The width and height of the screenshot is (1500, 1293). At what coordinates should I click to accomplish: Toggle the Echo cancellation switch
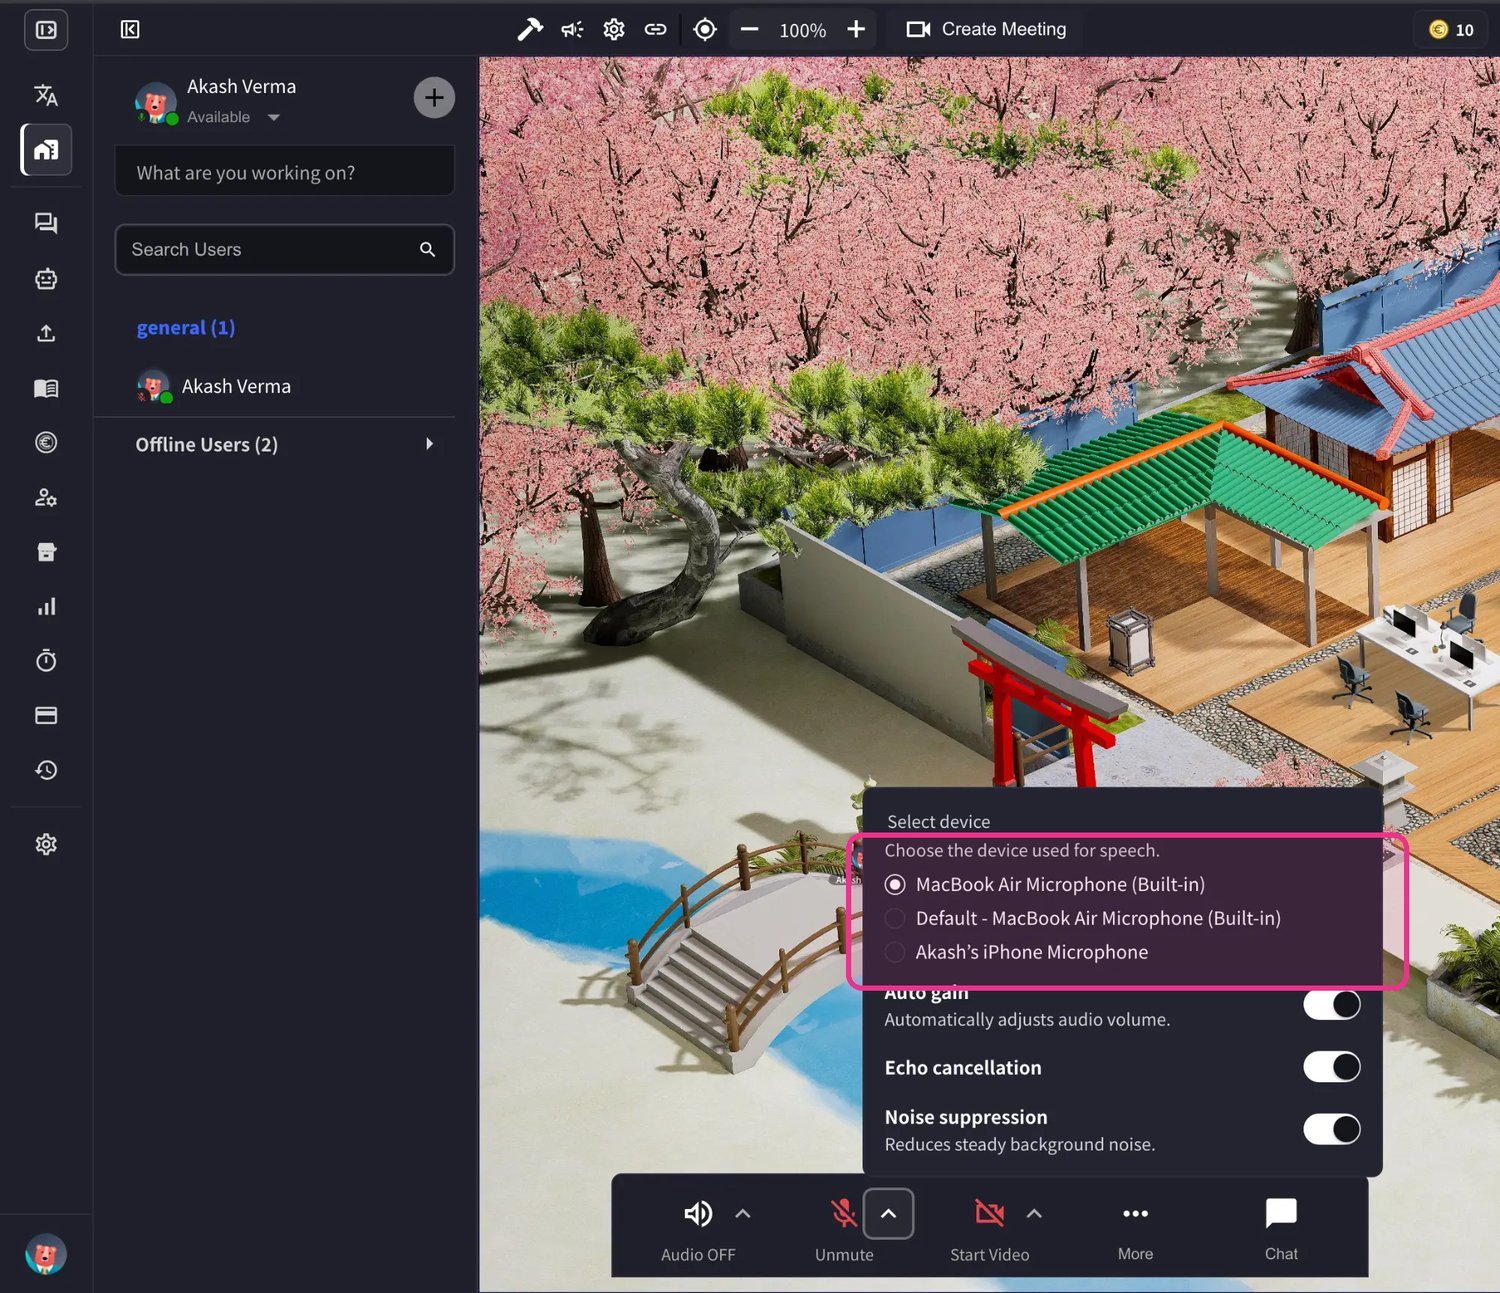tap(1332, 1067)
